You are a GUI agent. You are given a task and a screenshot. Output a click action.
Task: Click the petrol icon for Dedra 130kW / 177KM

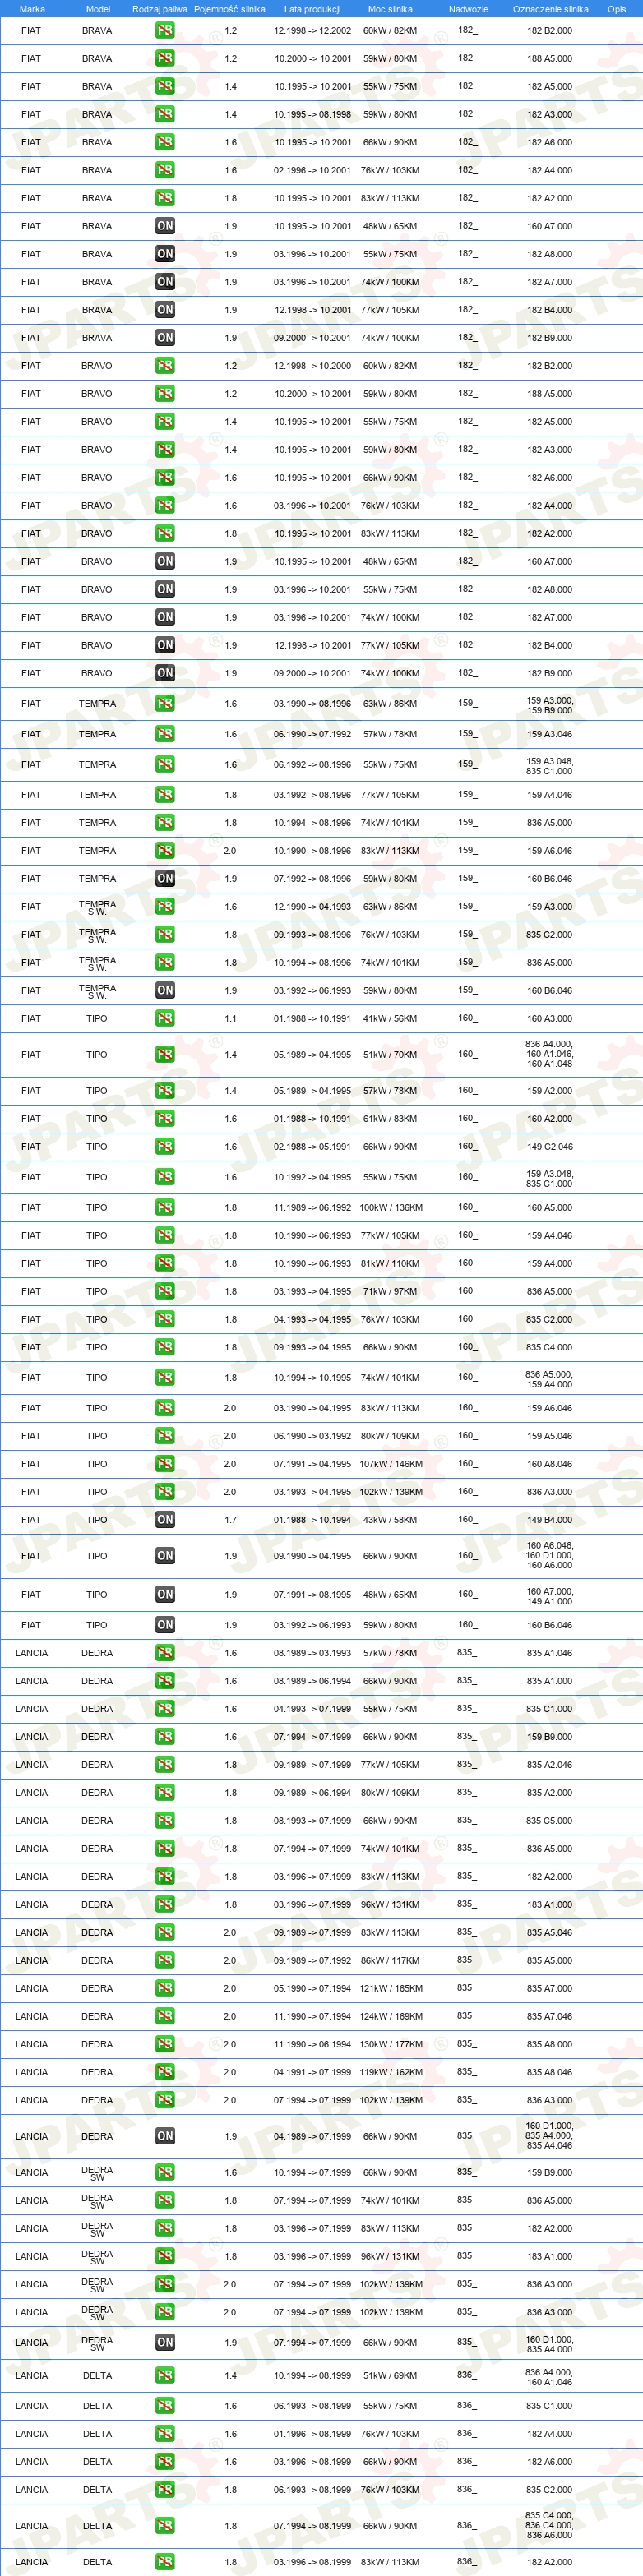click(x=165, y=2044)
